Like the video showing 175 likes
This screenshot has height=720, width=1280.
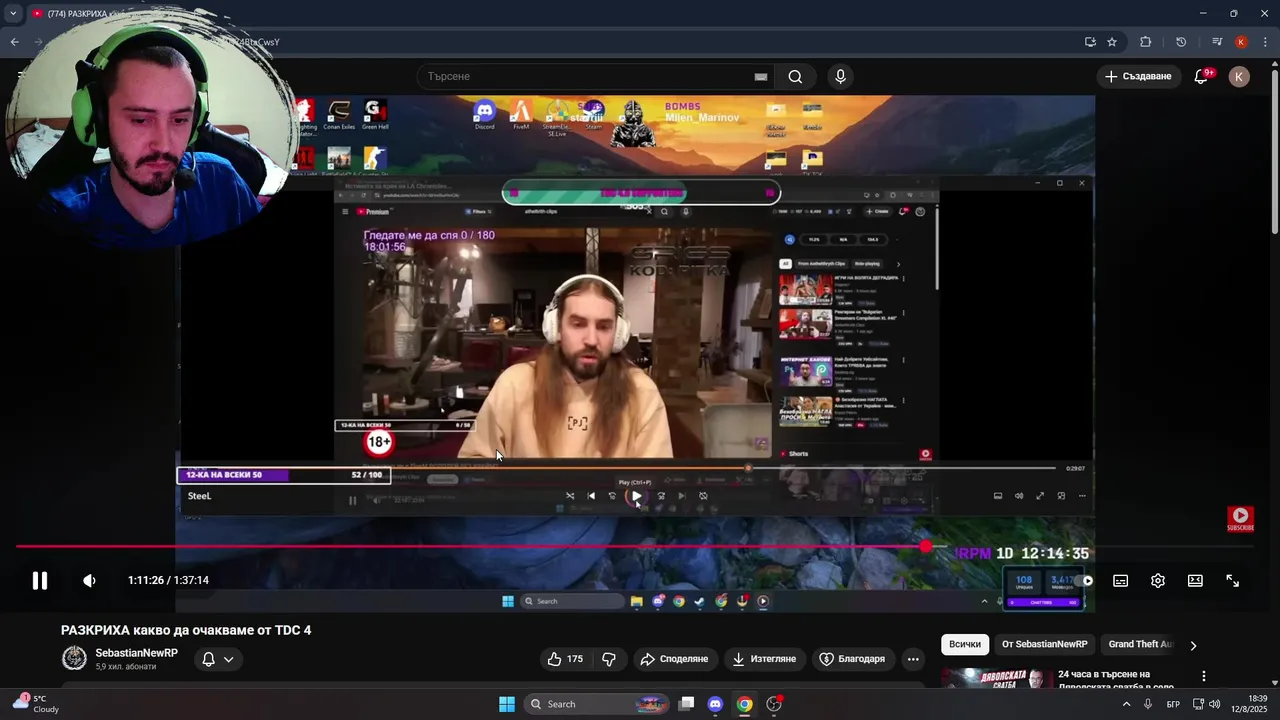[565, 659]
